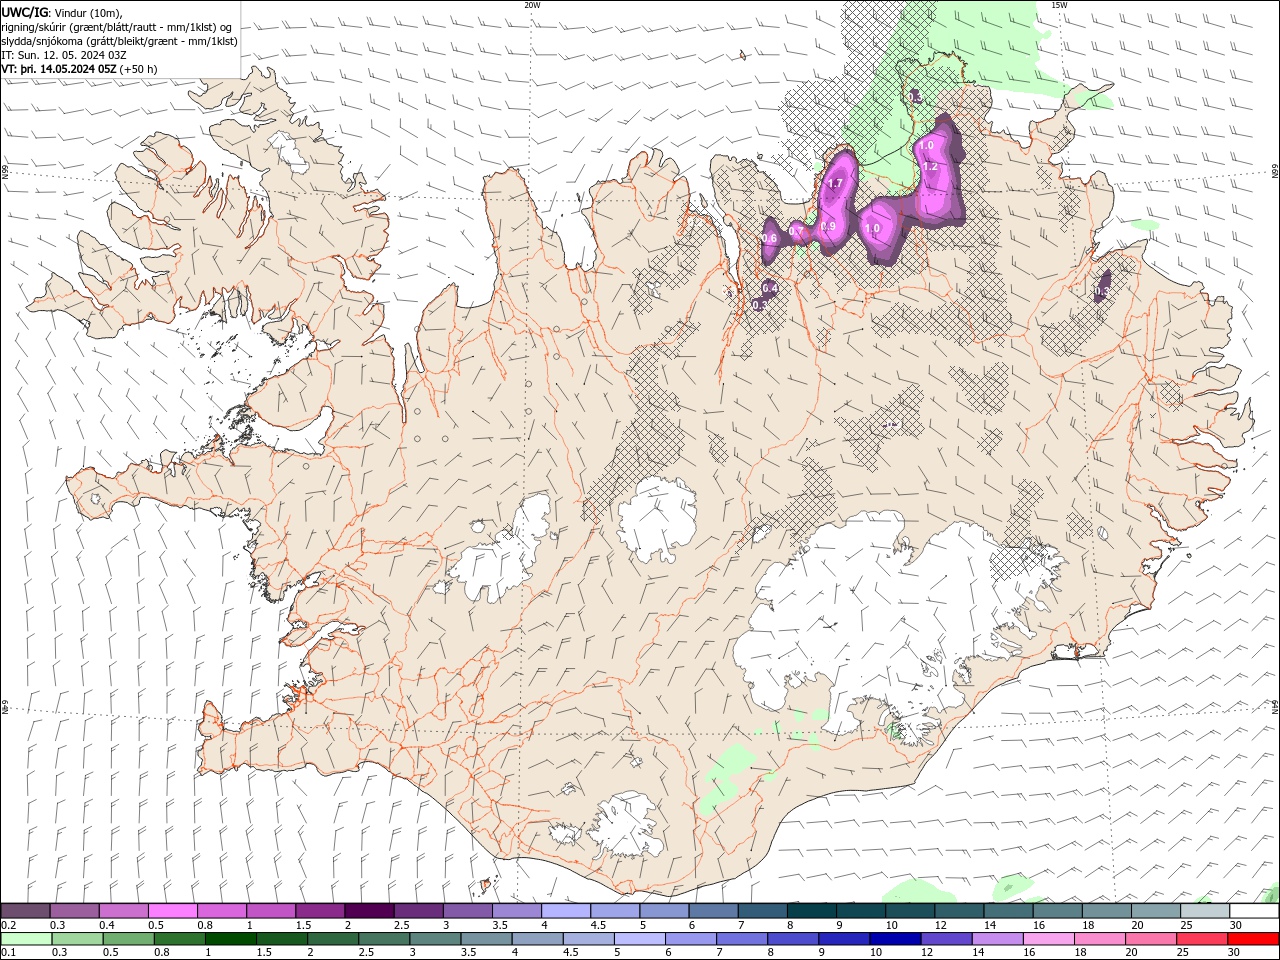
Task: Click the '1.0' value directly above '1.2'
Action: (x=925, y=146)
